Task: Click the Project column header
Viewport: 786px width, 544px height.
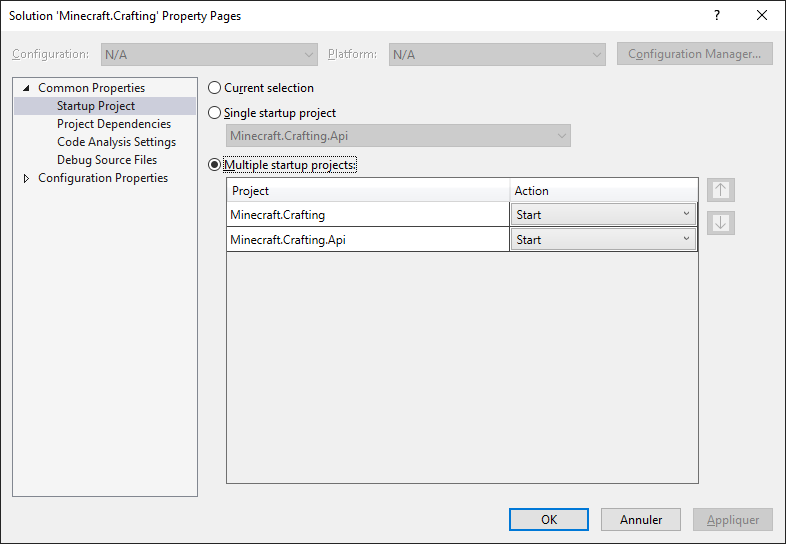Action: 368,191
